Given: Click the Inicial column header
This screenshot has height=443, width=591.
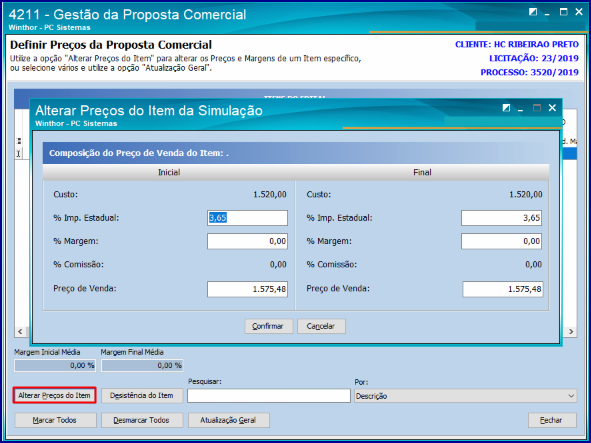Looking at the screenshot, I should click(x=169, y=172).
